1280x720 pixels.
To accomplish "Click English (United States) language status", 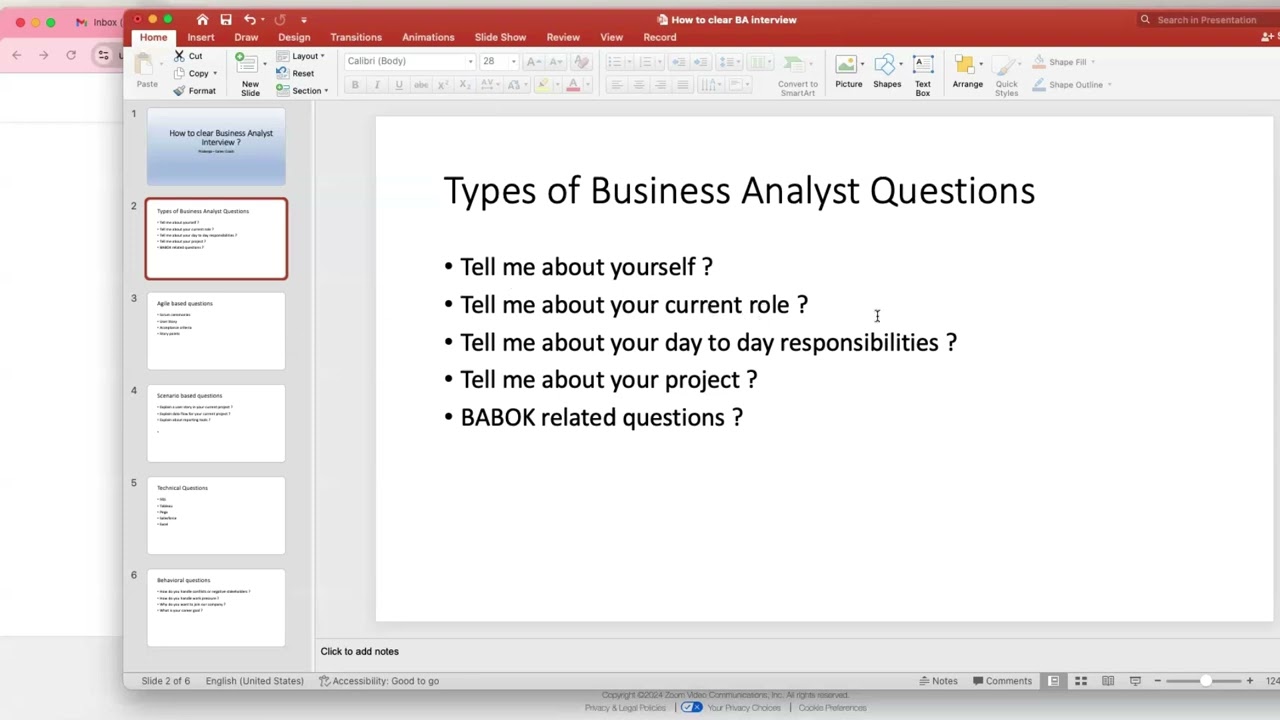I will point(254,681).
